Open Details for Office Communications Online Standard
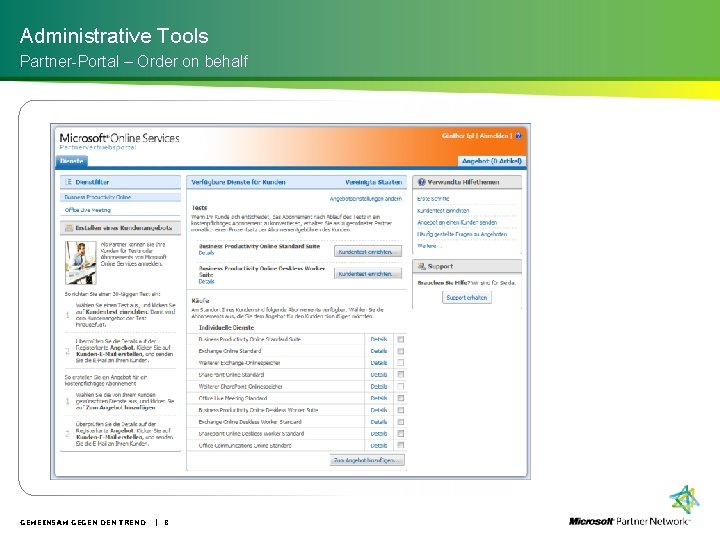720x540 pixels. pyautogui.click(x=379, y=445)
